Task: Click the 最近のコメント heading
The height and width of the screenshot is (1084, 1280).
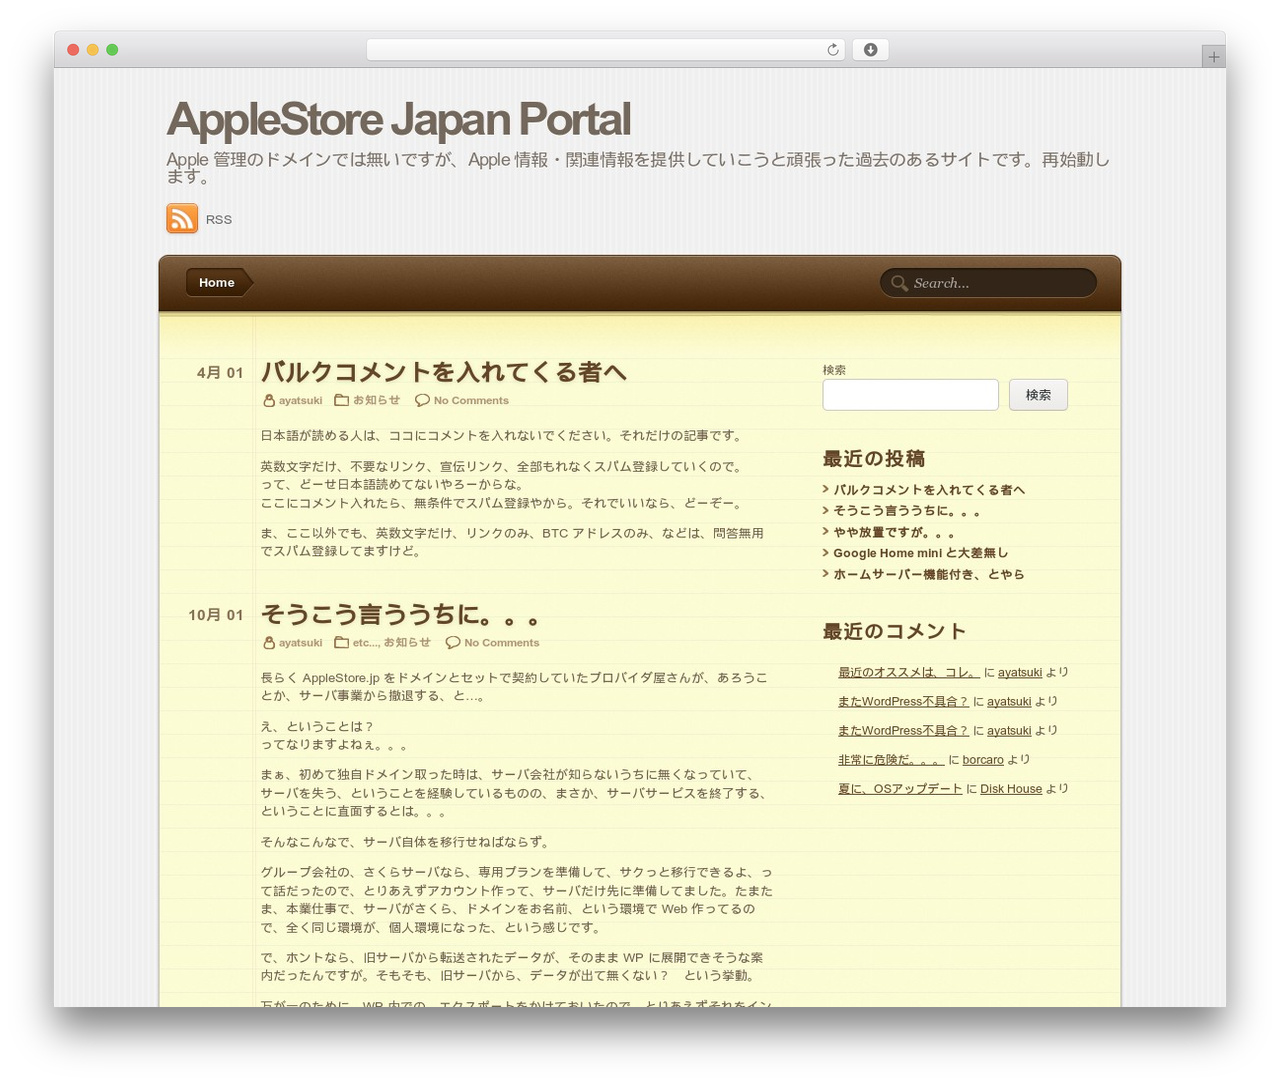Action: point(895,632)
